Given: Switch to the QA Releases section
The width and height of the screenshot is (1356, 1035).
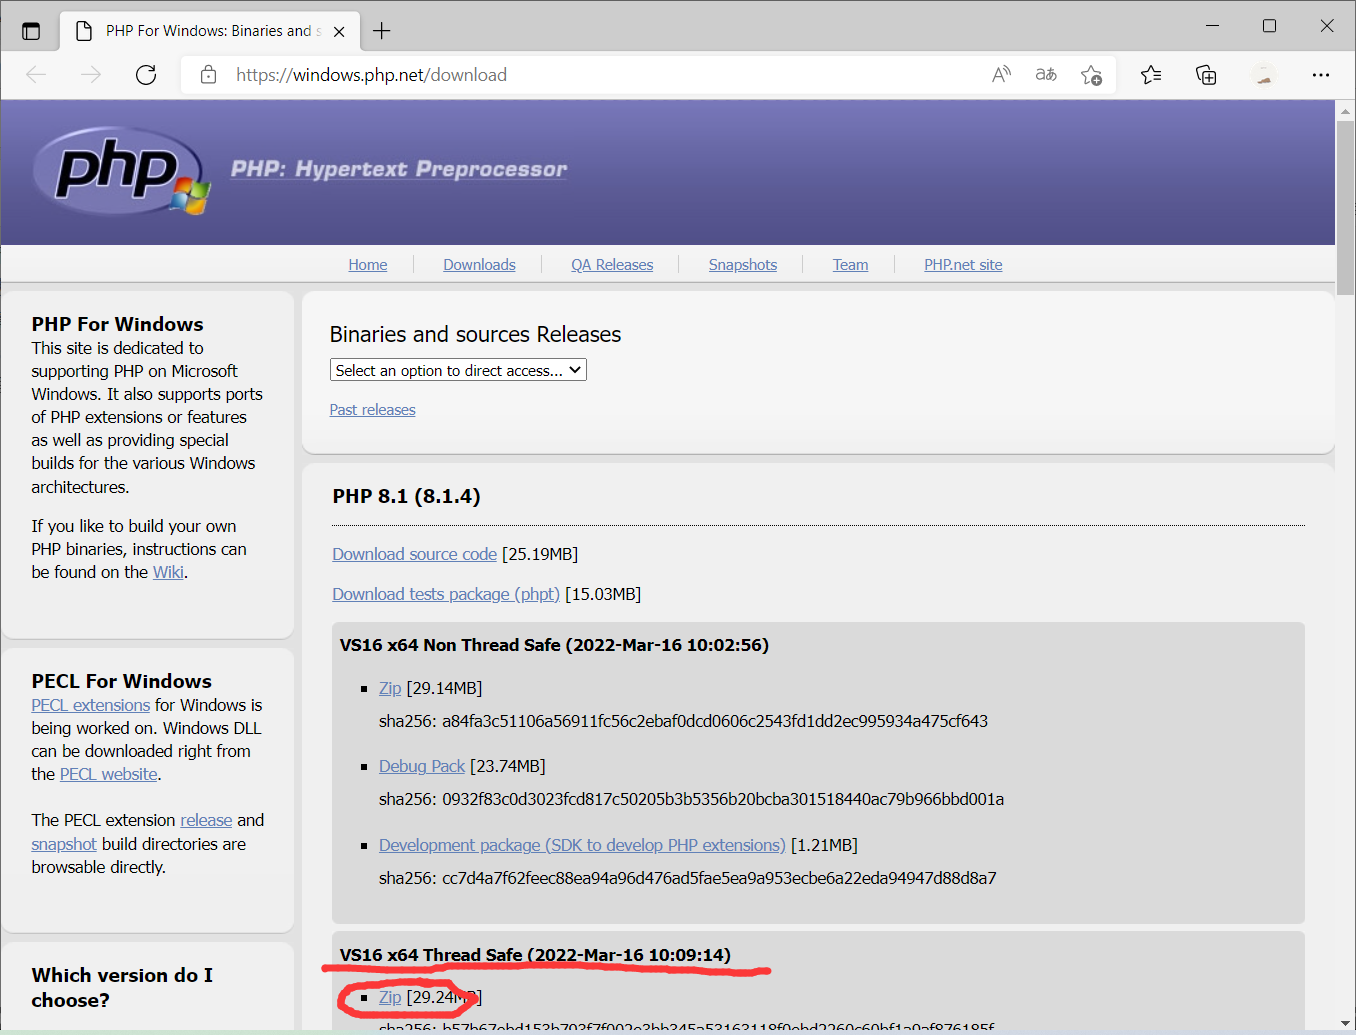Looking at the screenshot, I should [611, 264].
